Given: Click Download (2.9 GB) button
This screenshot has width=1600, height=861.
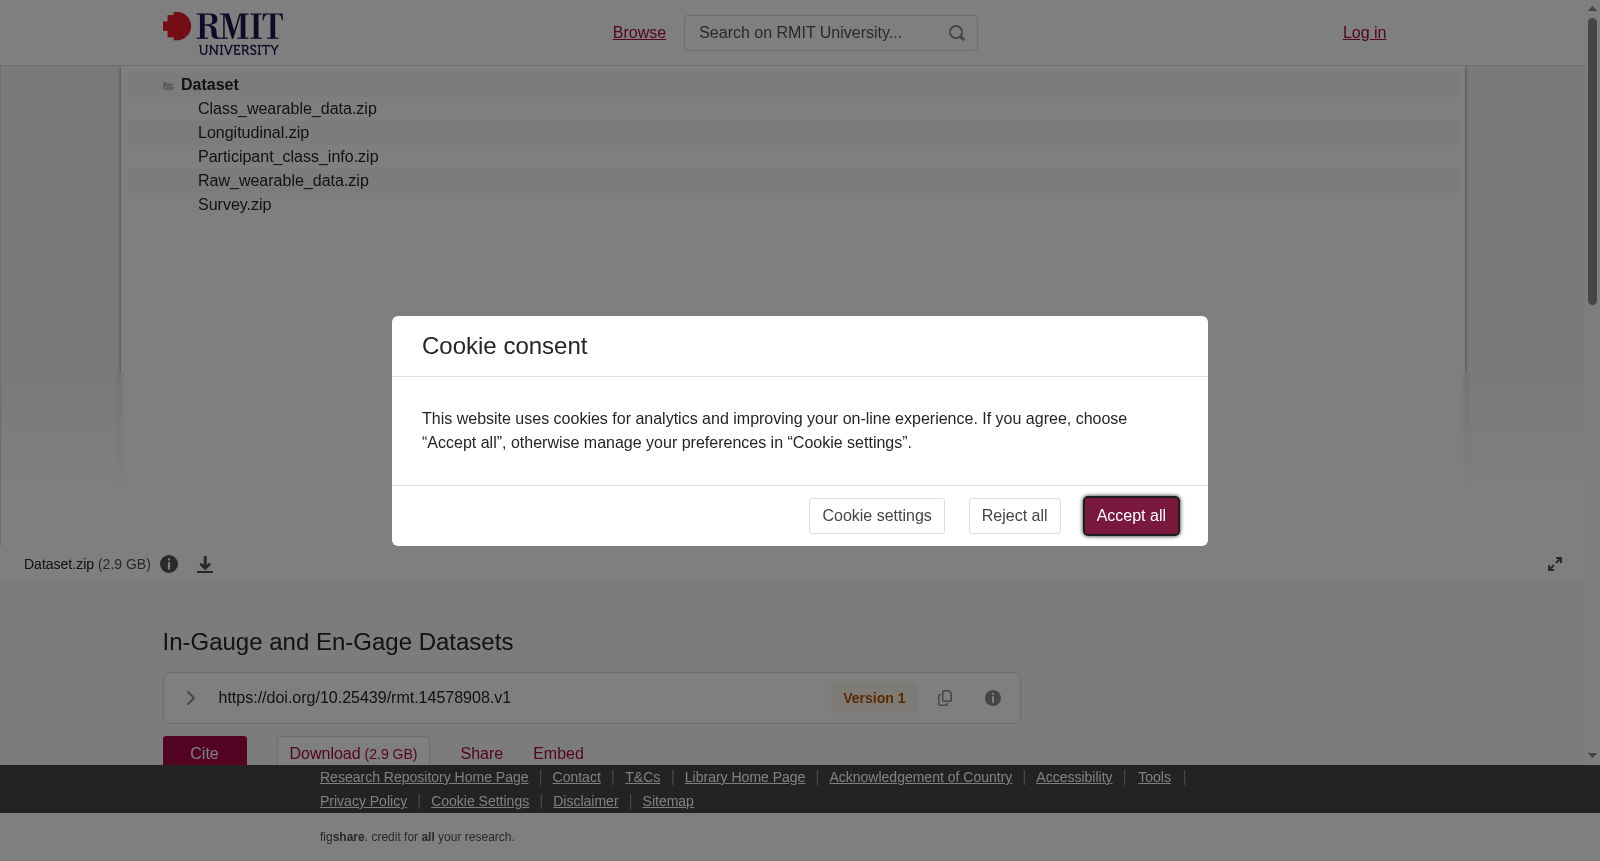Looking at the screenshot, I should click(353, 752).
